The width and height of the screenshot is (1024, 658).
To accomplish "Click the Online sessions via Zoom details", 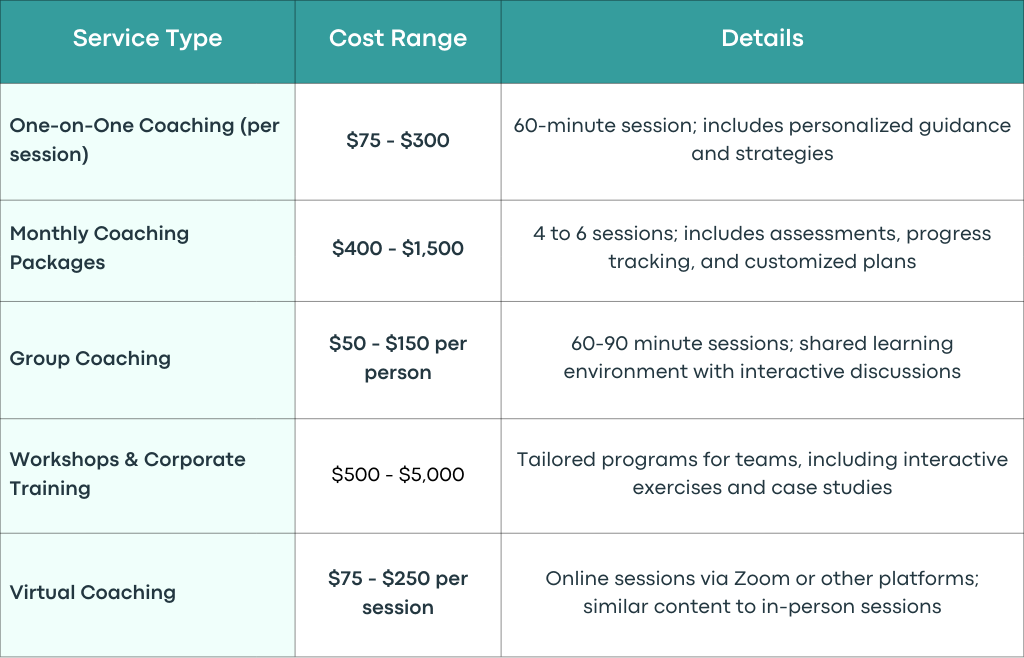I will tap(762, 592).
